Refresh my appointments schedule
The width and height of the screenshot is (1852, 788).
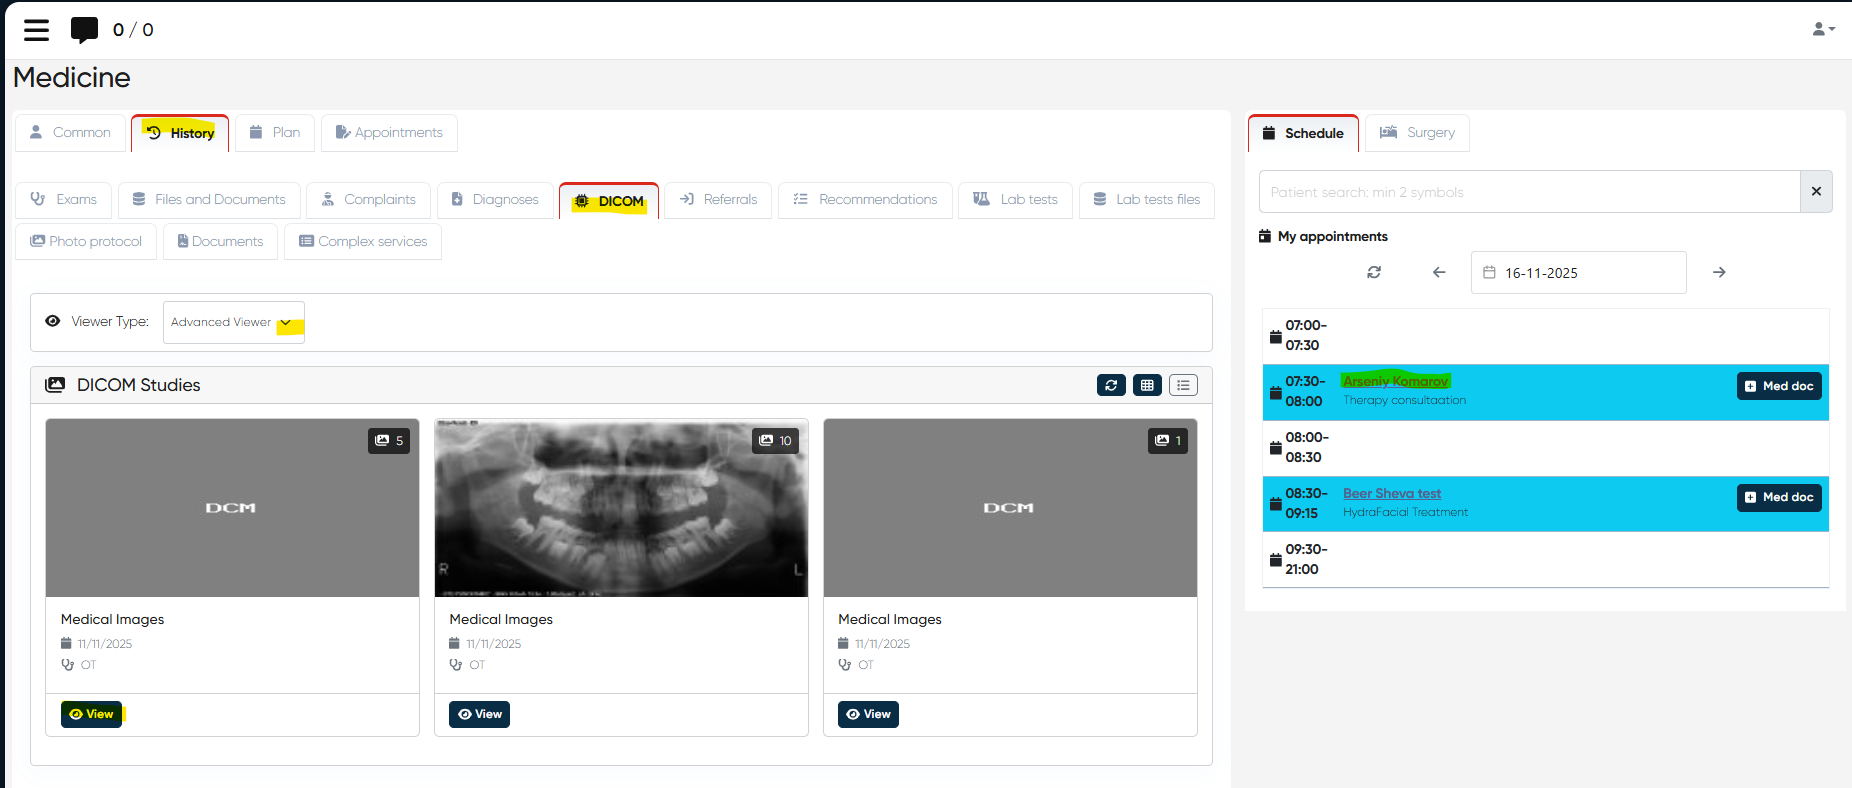point(1374,272)
